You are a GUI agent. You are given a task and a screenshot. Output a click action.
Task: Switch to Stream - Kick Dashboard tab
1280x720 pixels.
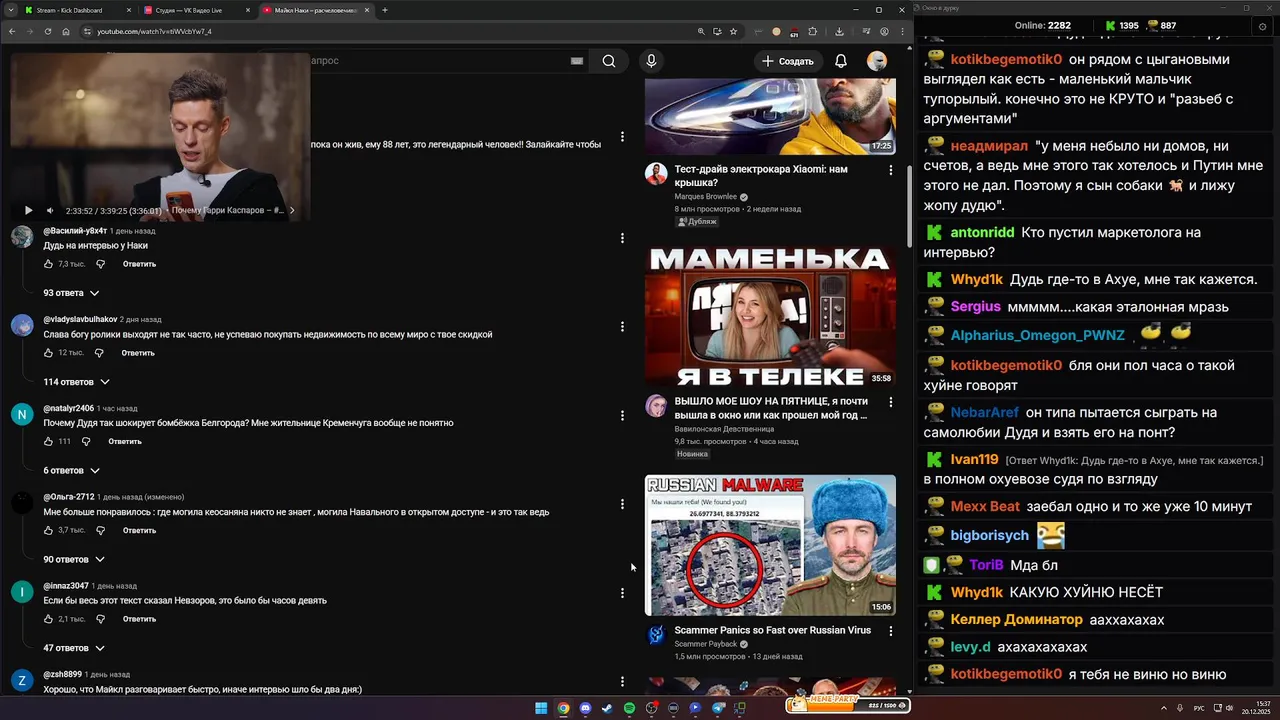pos(78,10)
